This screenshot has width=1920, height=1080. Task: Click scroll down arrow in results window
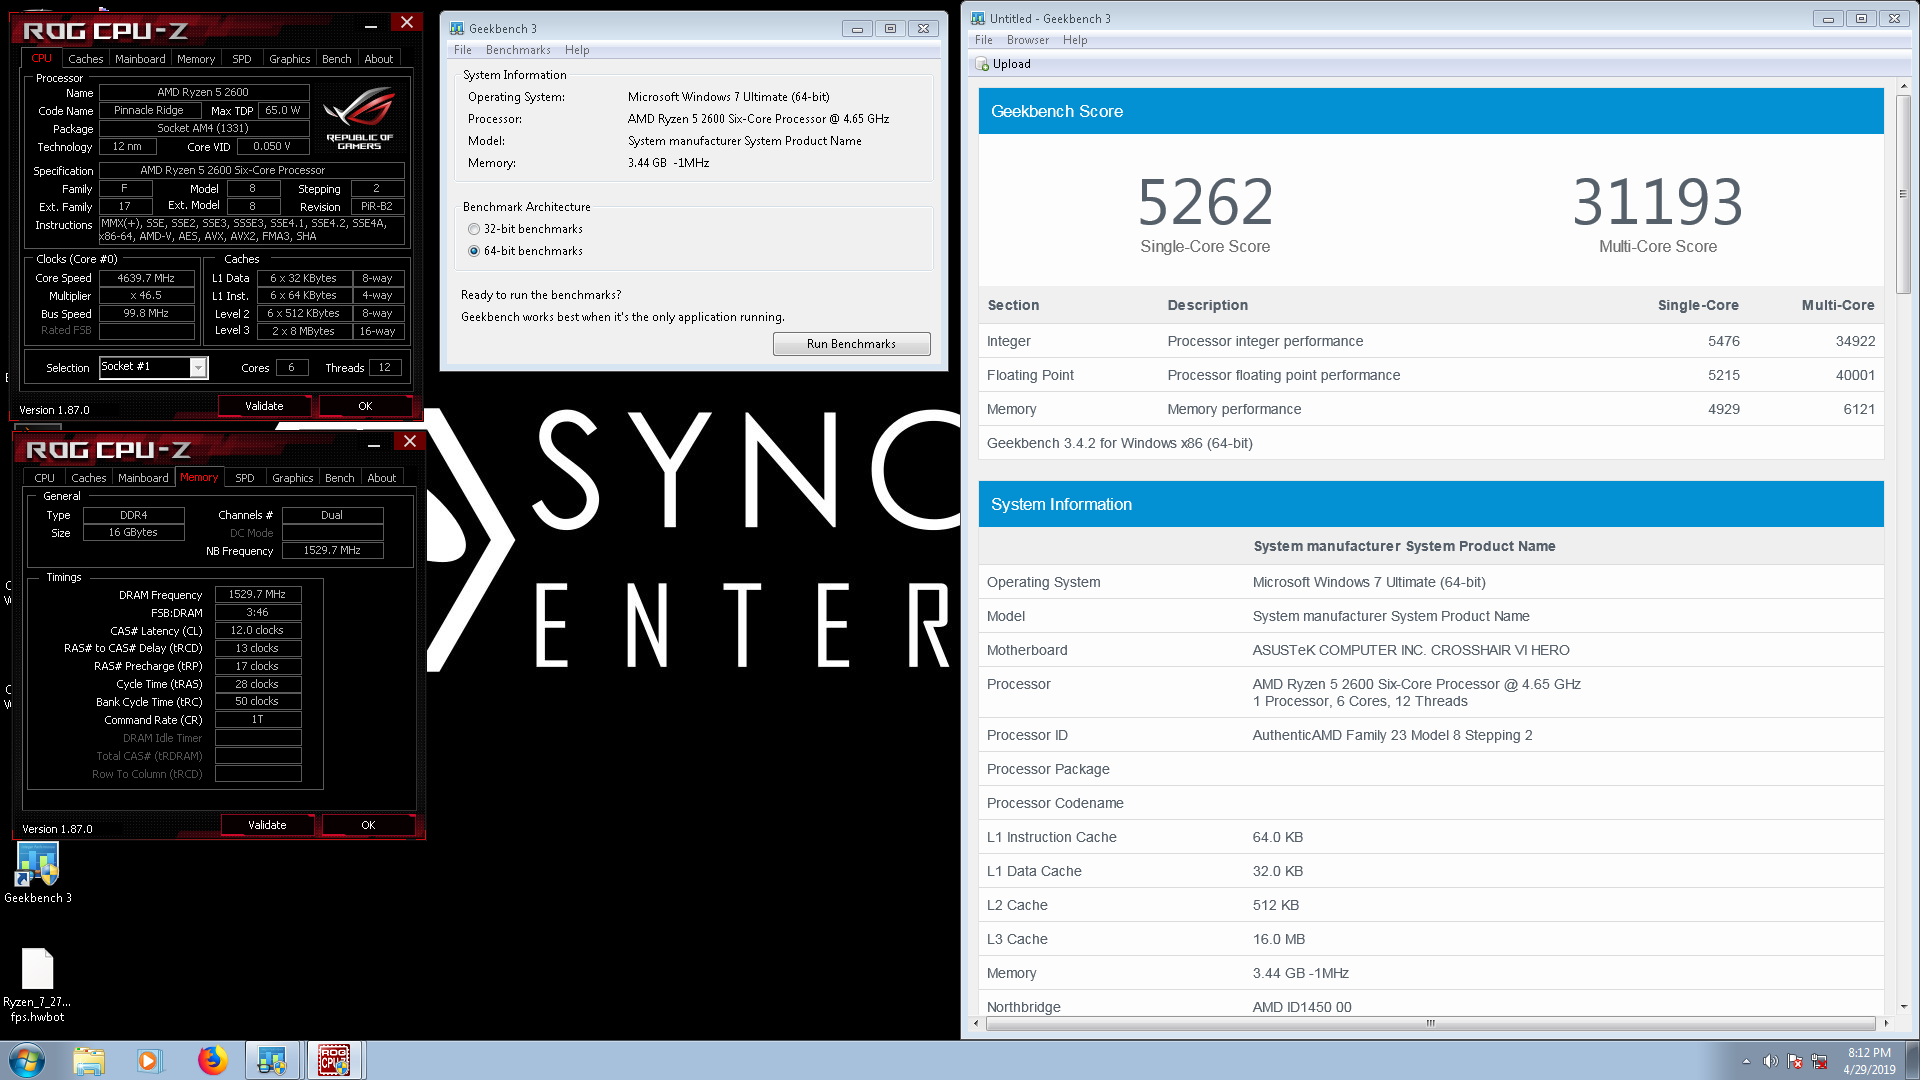pos(1903,1007)
